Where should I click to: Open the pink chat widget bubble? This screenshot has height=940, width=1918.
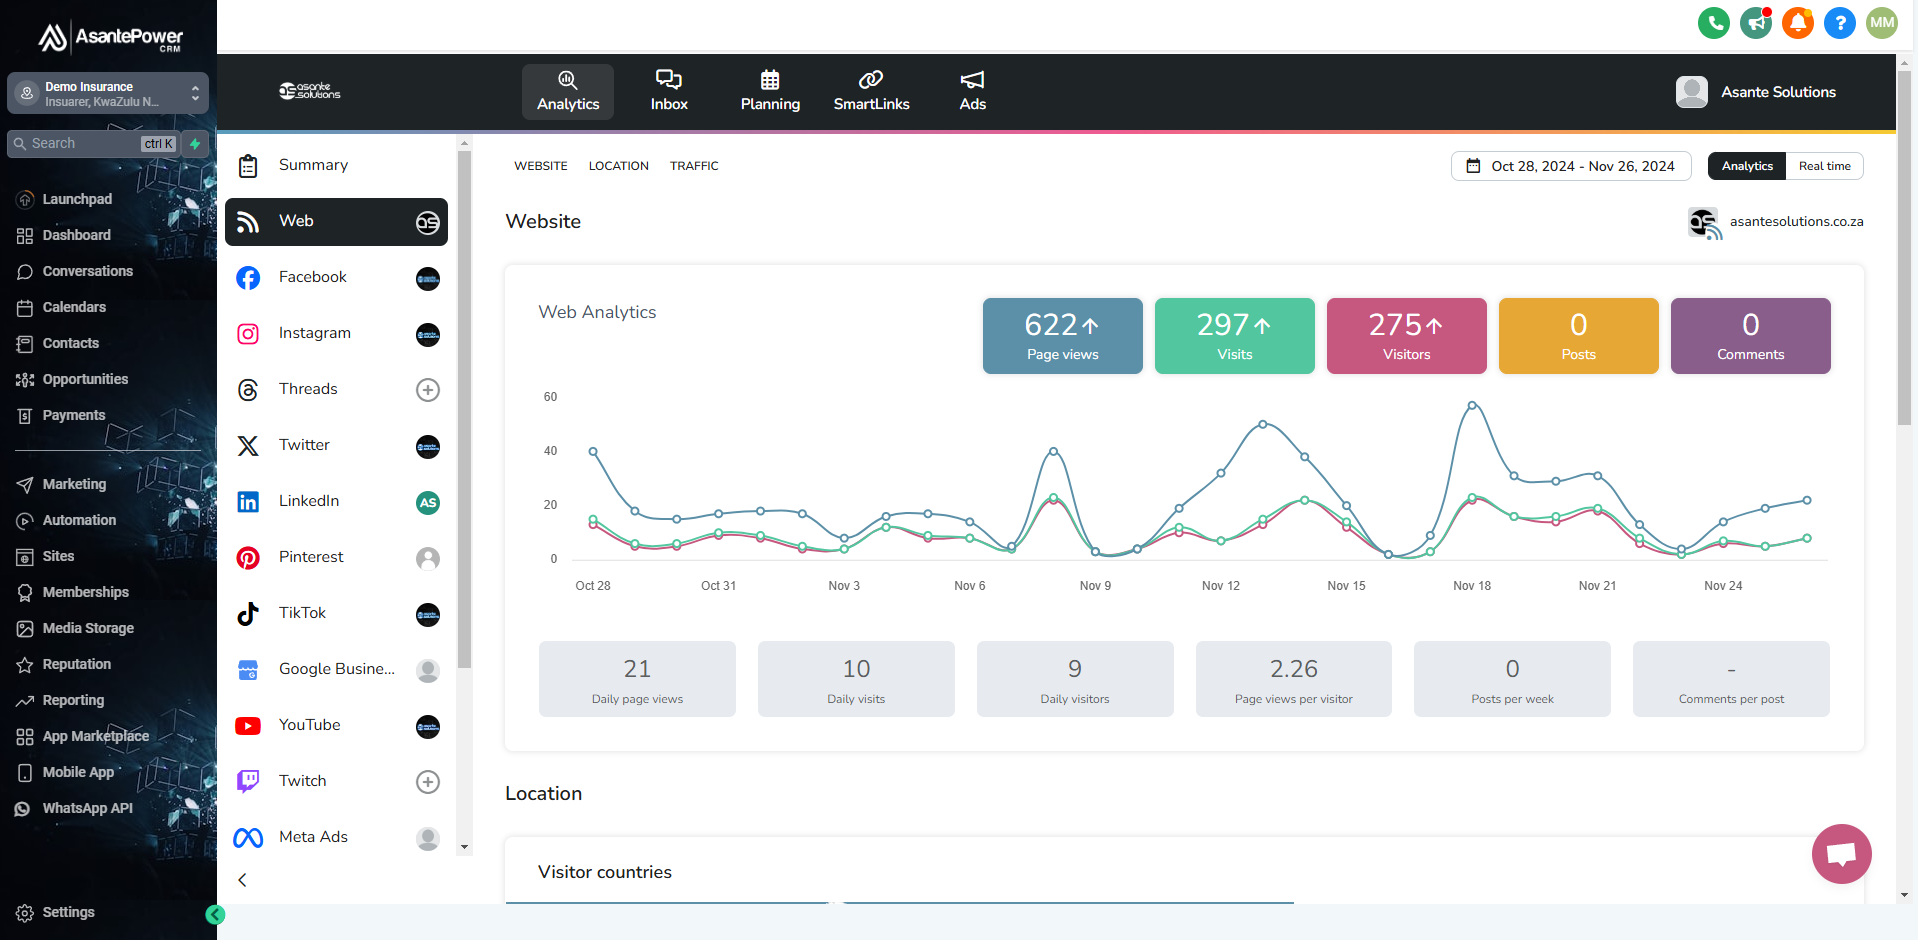(x=1841, y=853)
